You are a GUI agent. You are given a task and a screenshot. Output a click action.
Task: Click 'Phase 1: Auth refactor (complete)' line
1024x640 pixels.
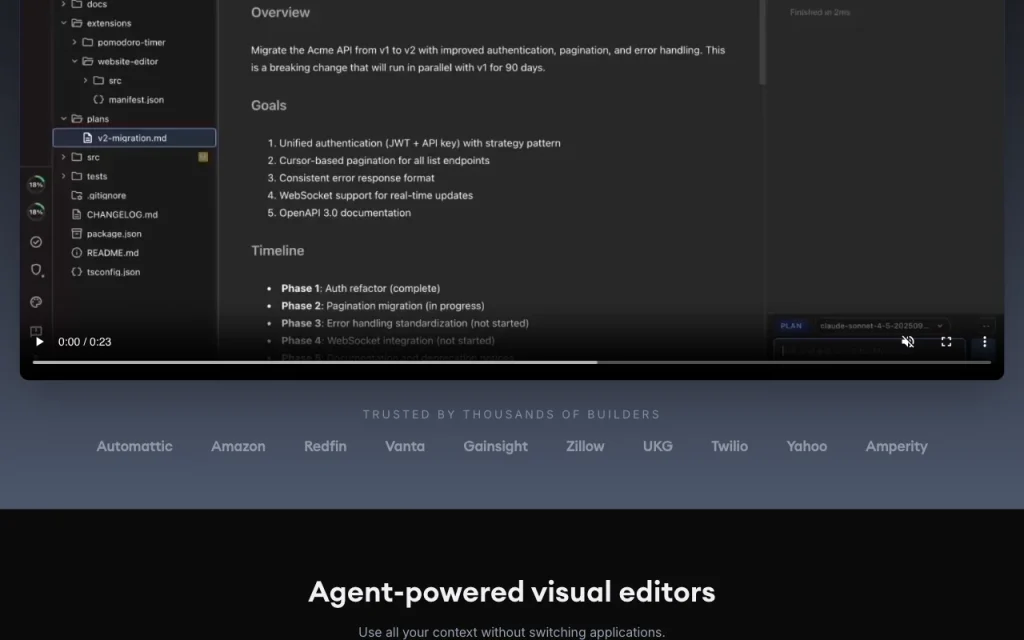coord(360,288)
